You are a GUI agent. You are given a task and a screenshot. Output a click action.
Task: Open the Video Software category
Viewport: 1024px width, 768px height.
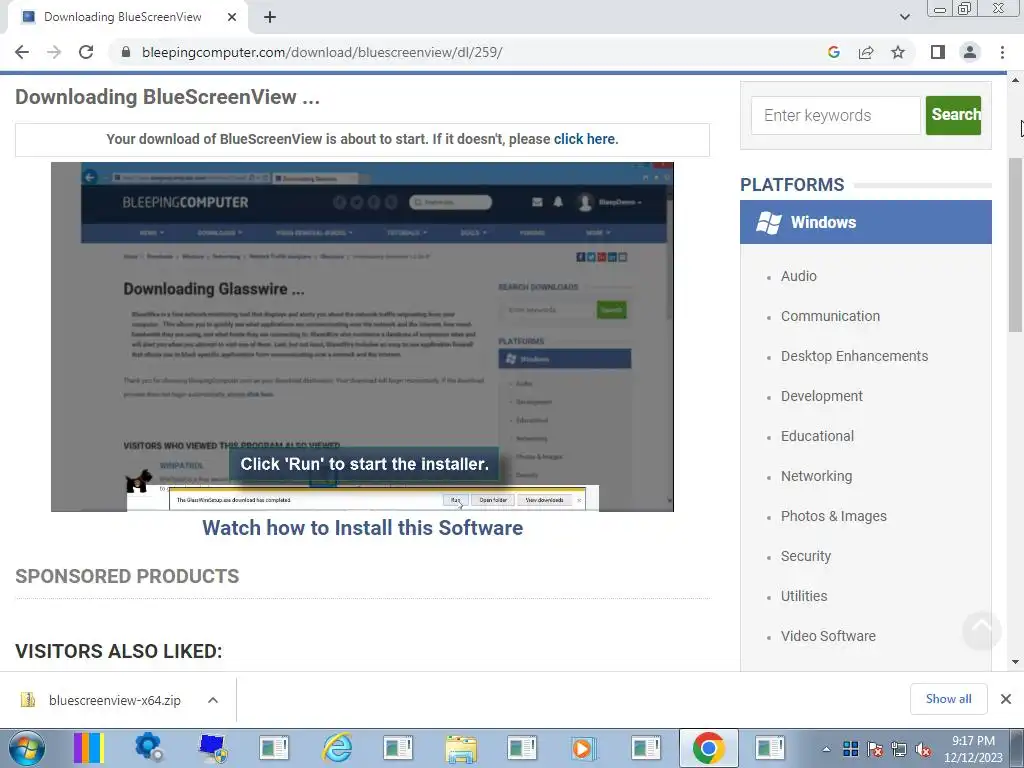(828, 636)
